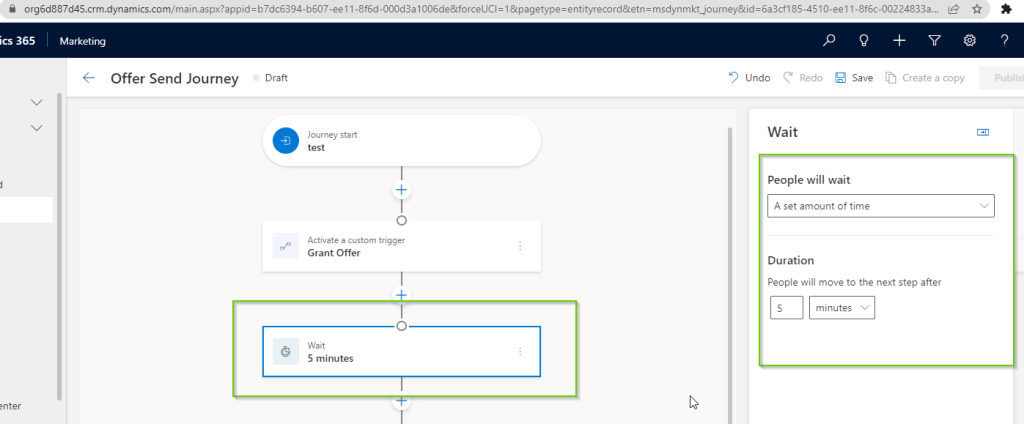Open the settings gear icon

tap(969, 41)
